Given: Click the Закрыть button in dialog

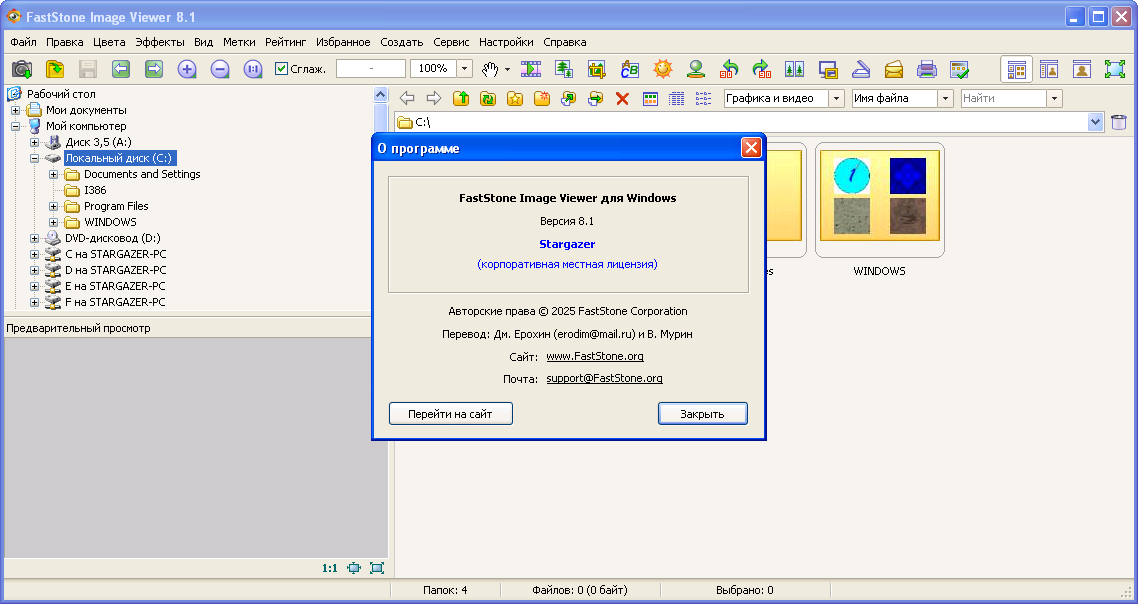Looking at the screenshot, I should pos(702,414).
